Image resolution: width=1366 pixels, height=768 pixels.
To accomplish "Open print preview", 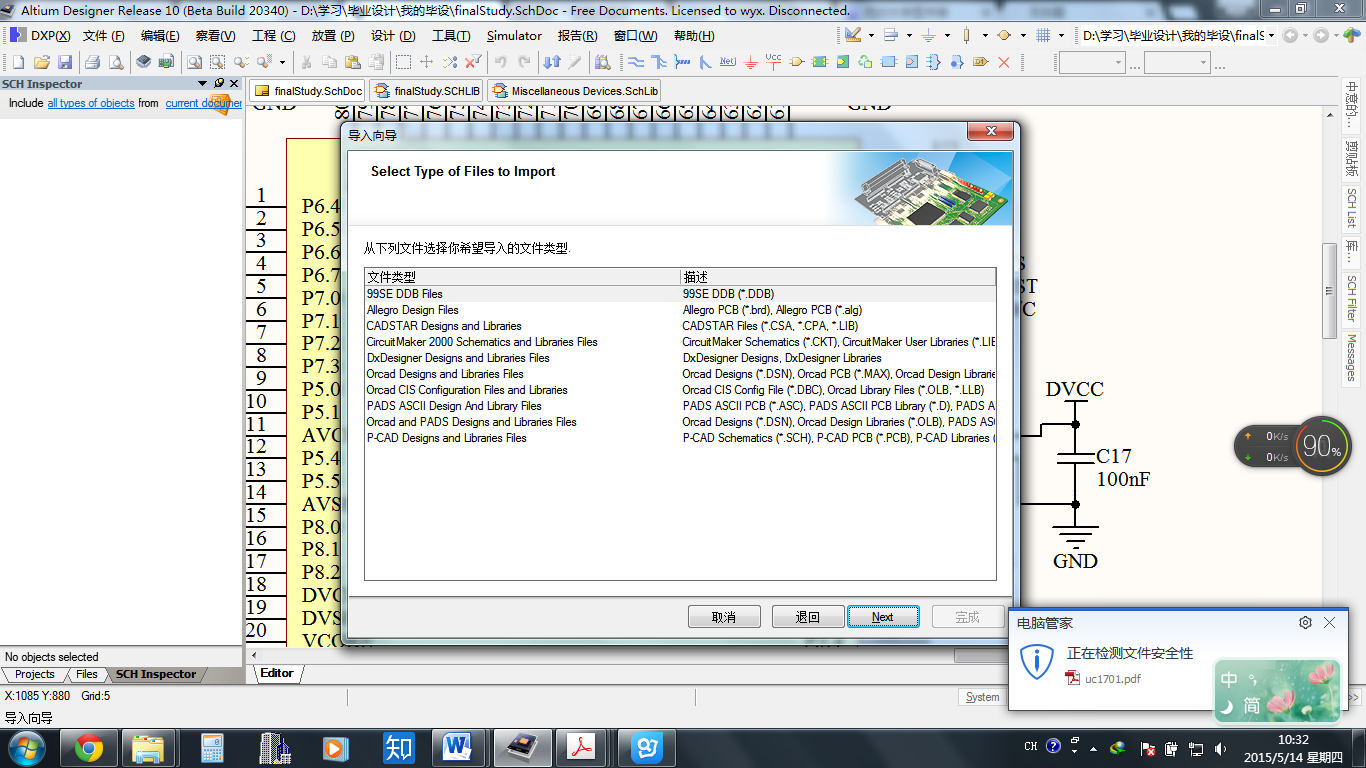I will pos(116,62).
